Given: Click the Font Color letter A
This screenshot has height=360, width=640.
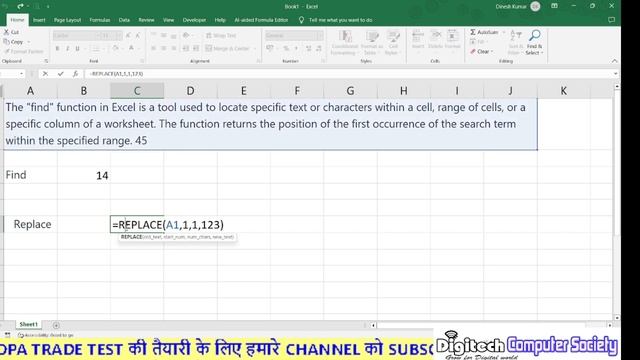Looking at the screenshot, I should point(131,49).
